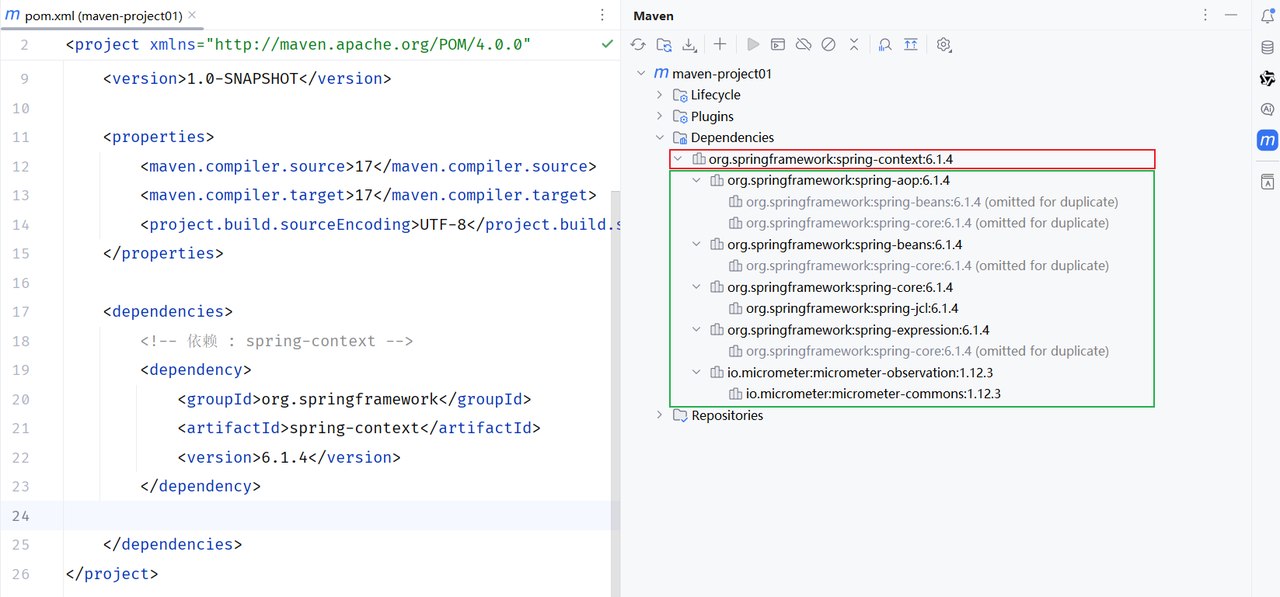
Task: Click the Maven panel title
Action: coord(653,16)
